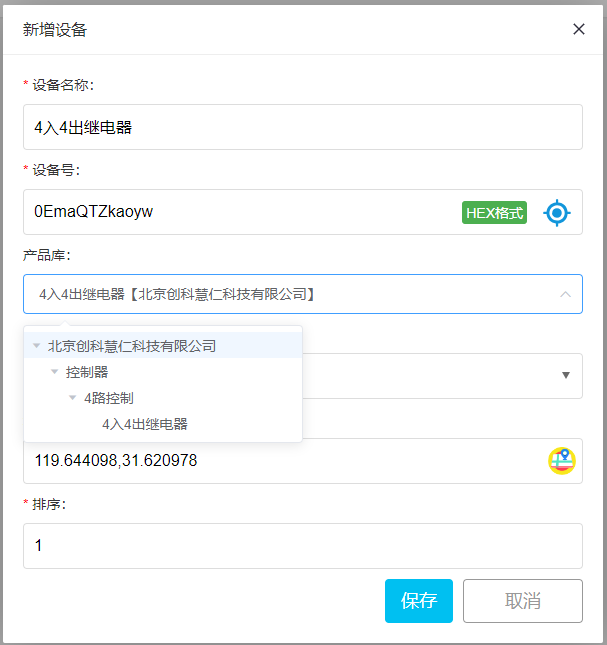607x645 pixels.
Task: Click the 排序 label
Action: click(49, 504)
